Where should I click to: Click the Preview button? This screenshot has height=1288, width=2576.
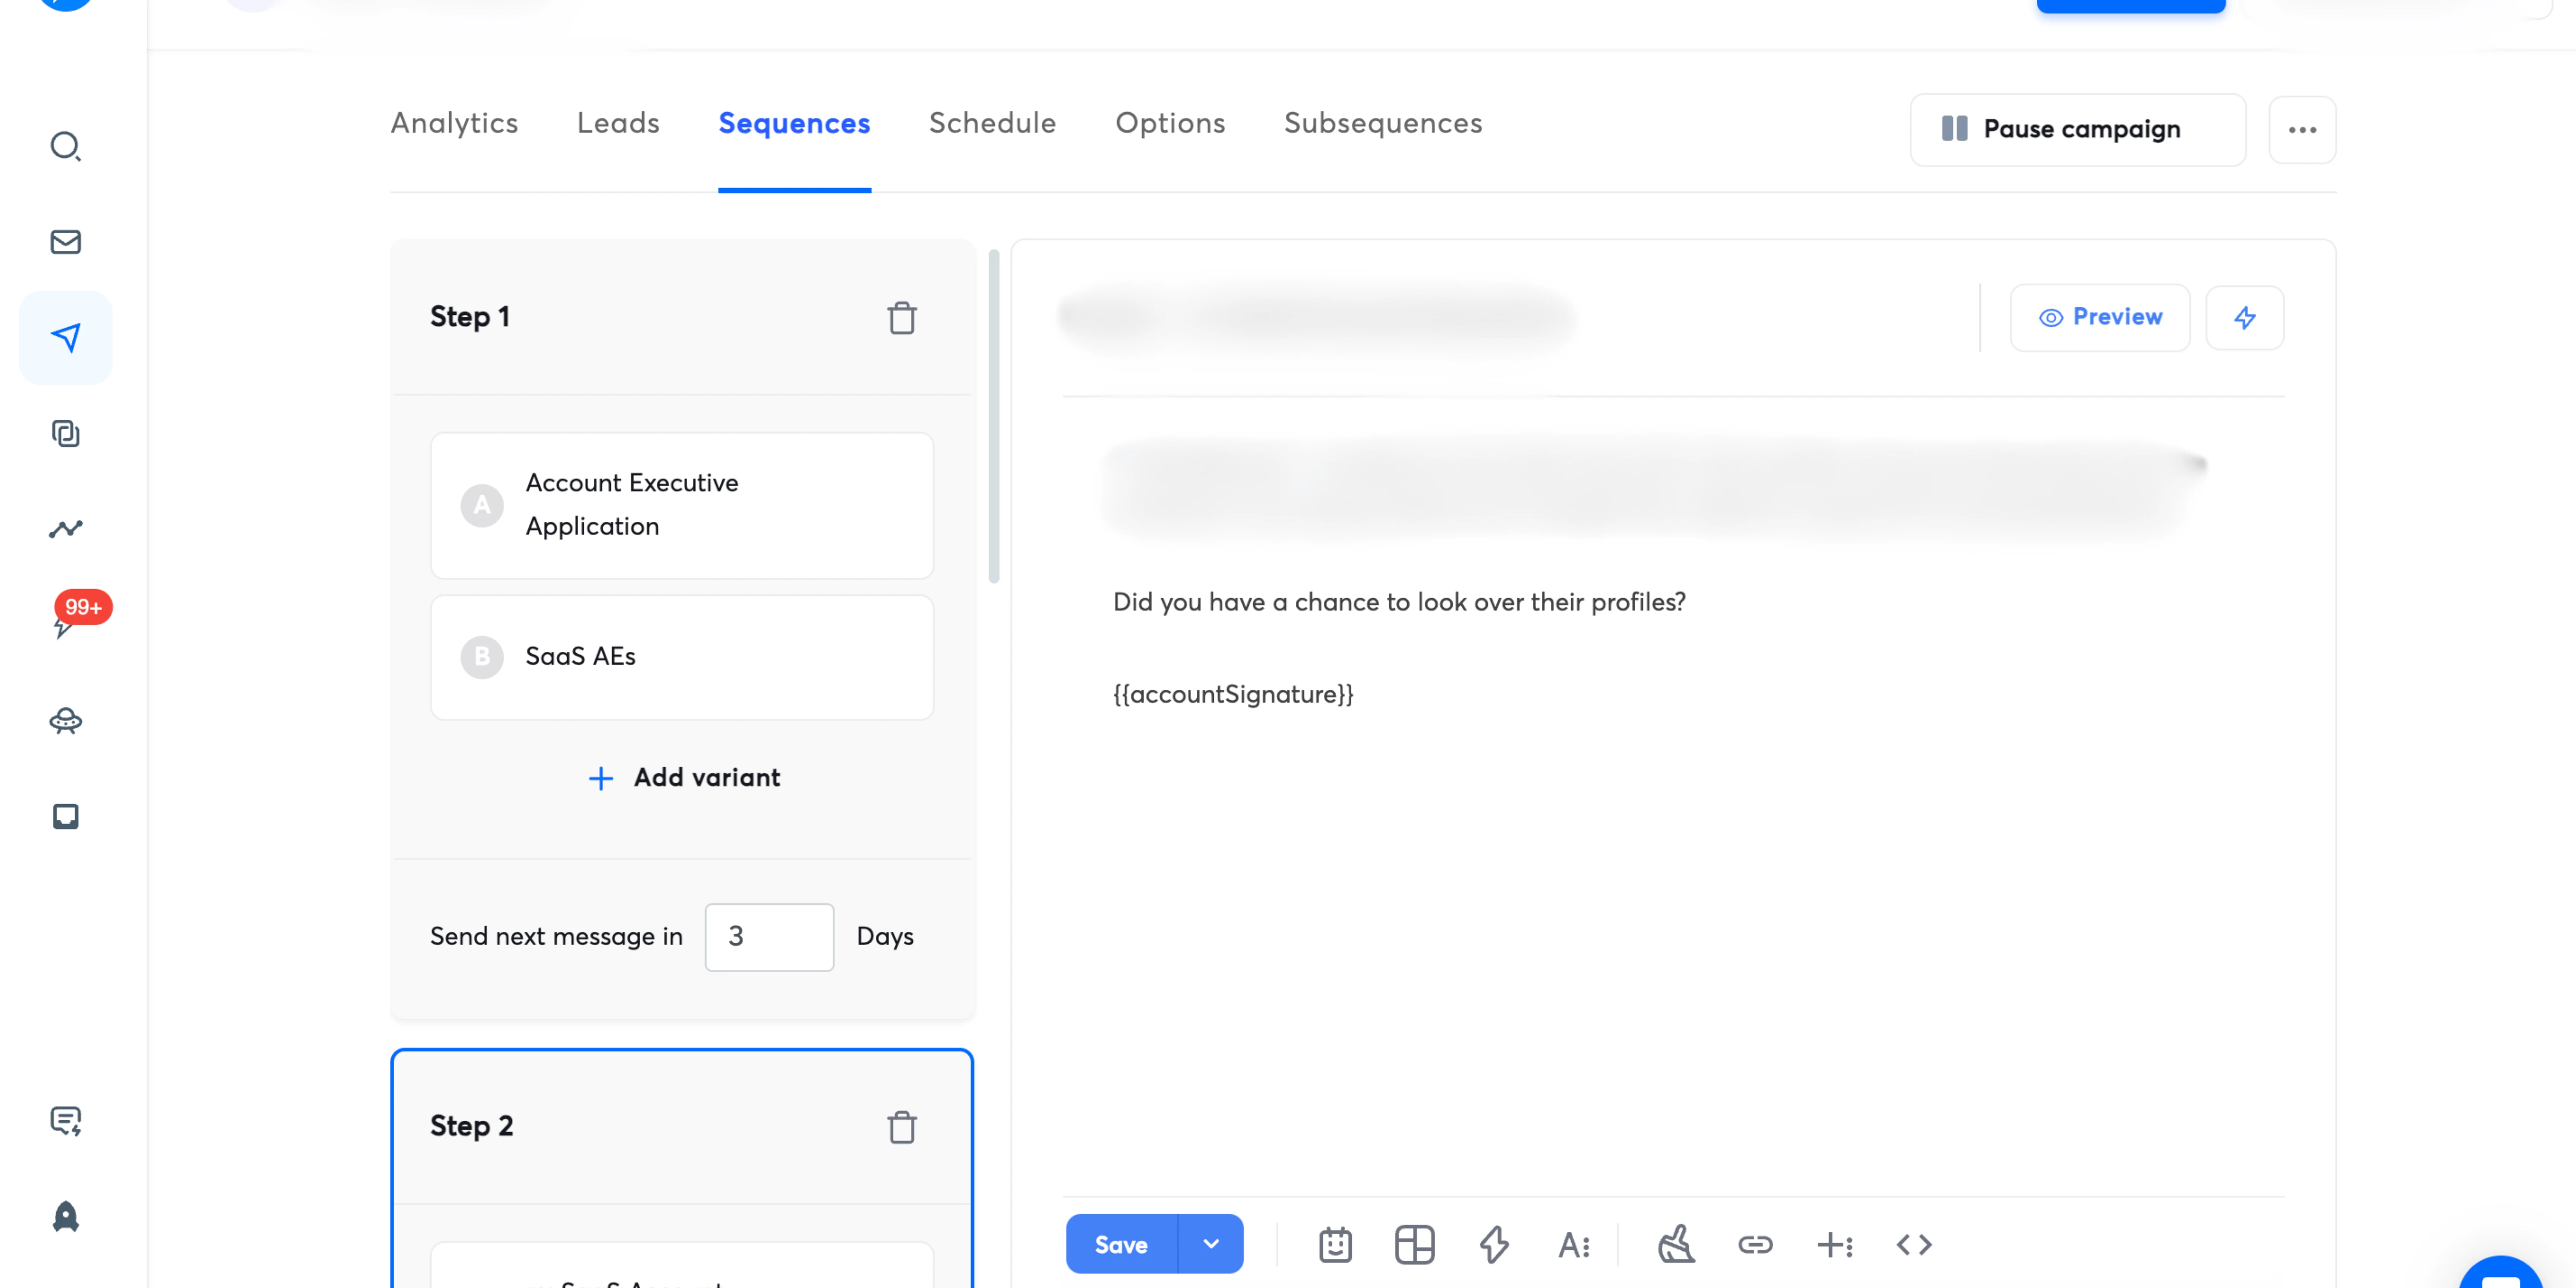tap(2100, 318)
